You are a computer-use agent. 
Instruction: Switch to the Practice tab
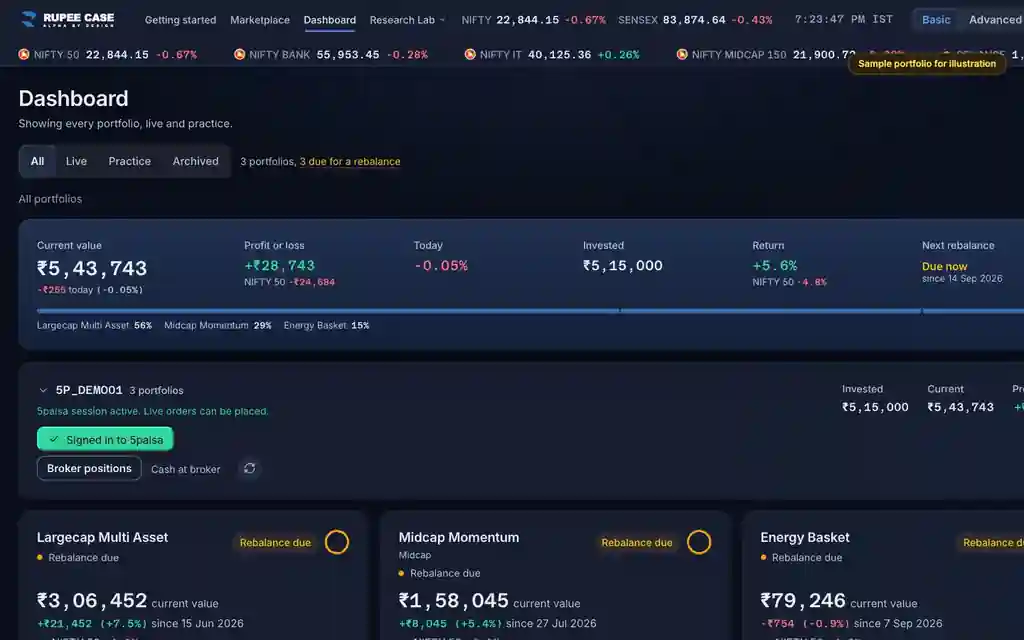pos(129,161)
